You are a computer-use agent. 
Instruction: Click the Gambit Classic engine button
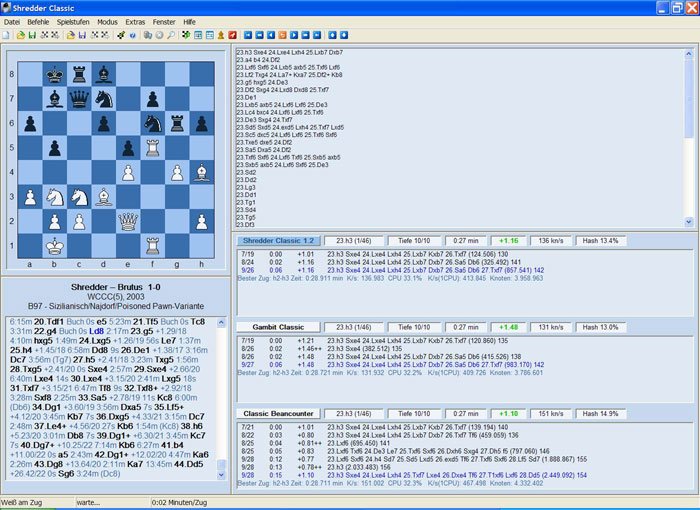[278, 327]
